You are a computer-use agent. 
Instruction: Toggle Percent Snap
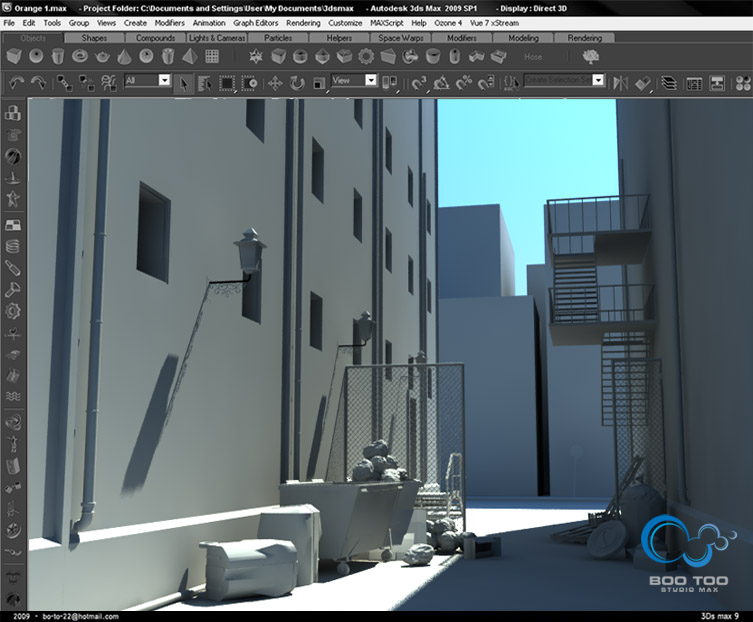(x=464, y=83)
